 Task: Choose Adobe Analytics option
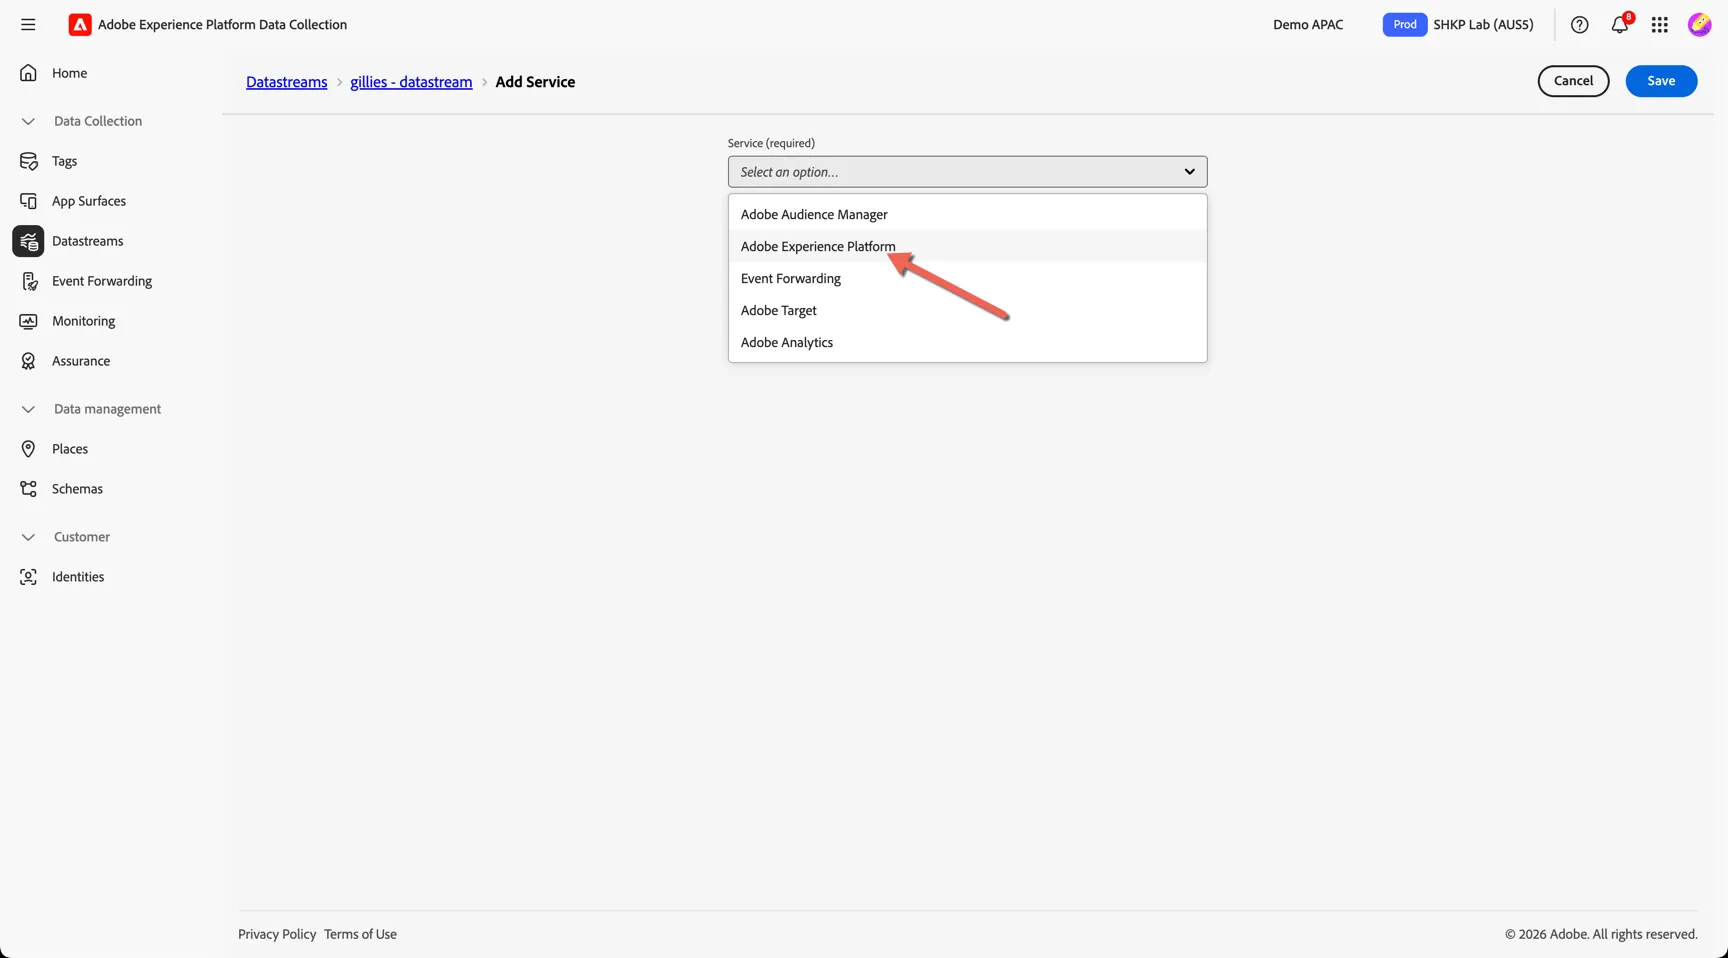pos(967,342)
